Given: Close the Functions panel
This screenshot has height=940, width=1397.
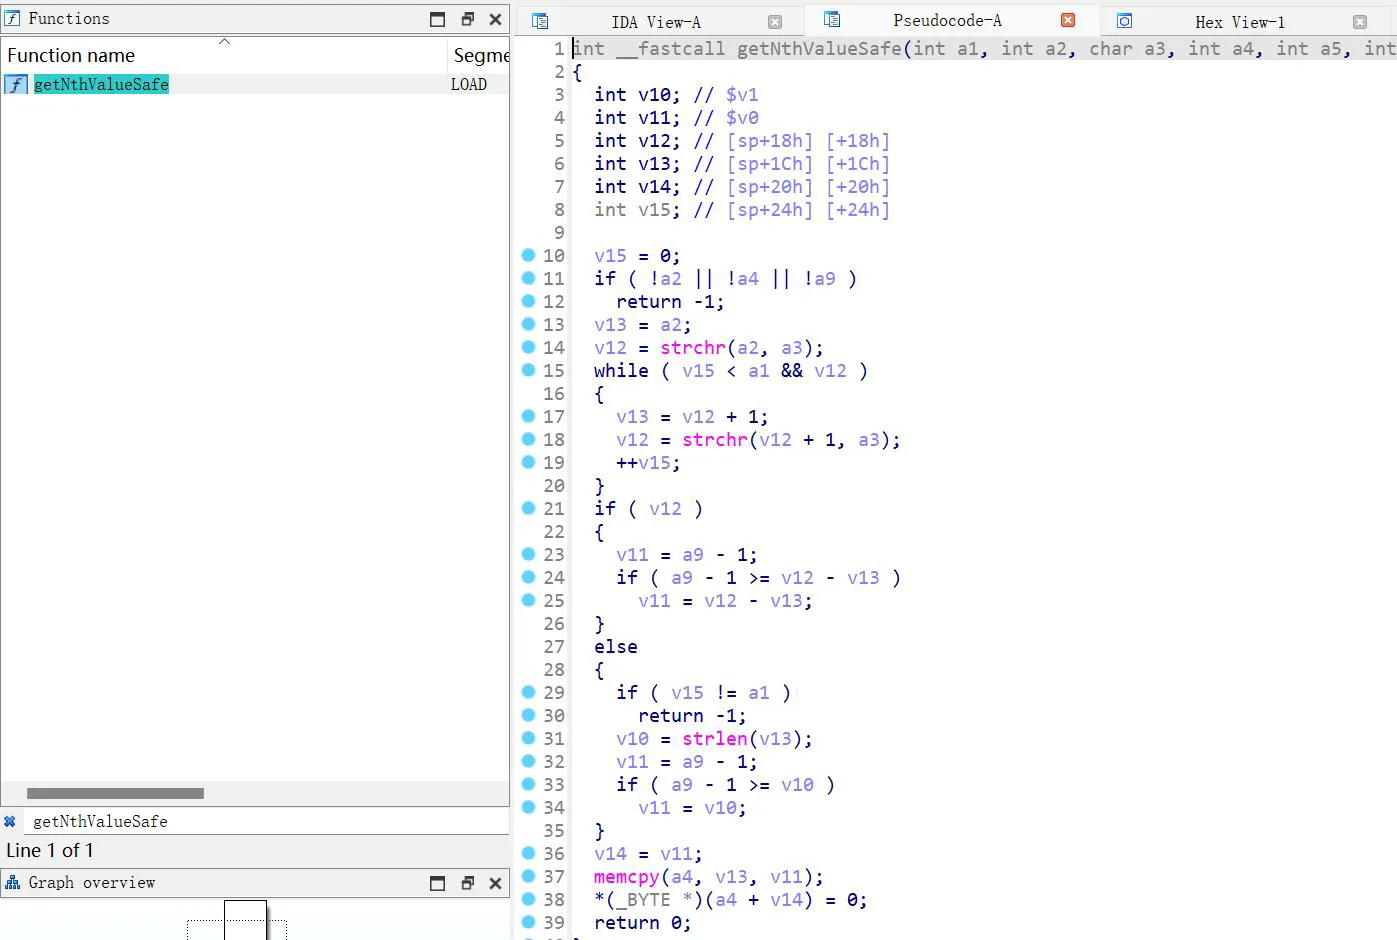Looking at the screenshot, I should 495,19.
